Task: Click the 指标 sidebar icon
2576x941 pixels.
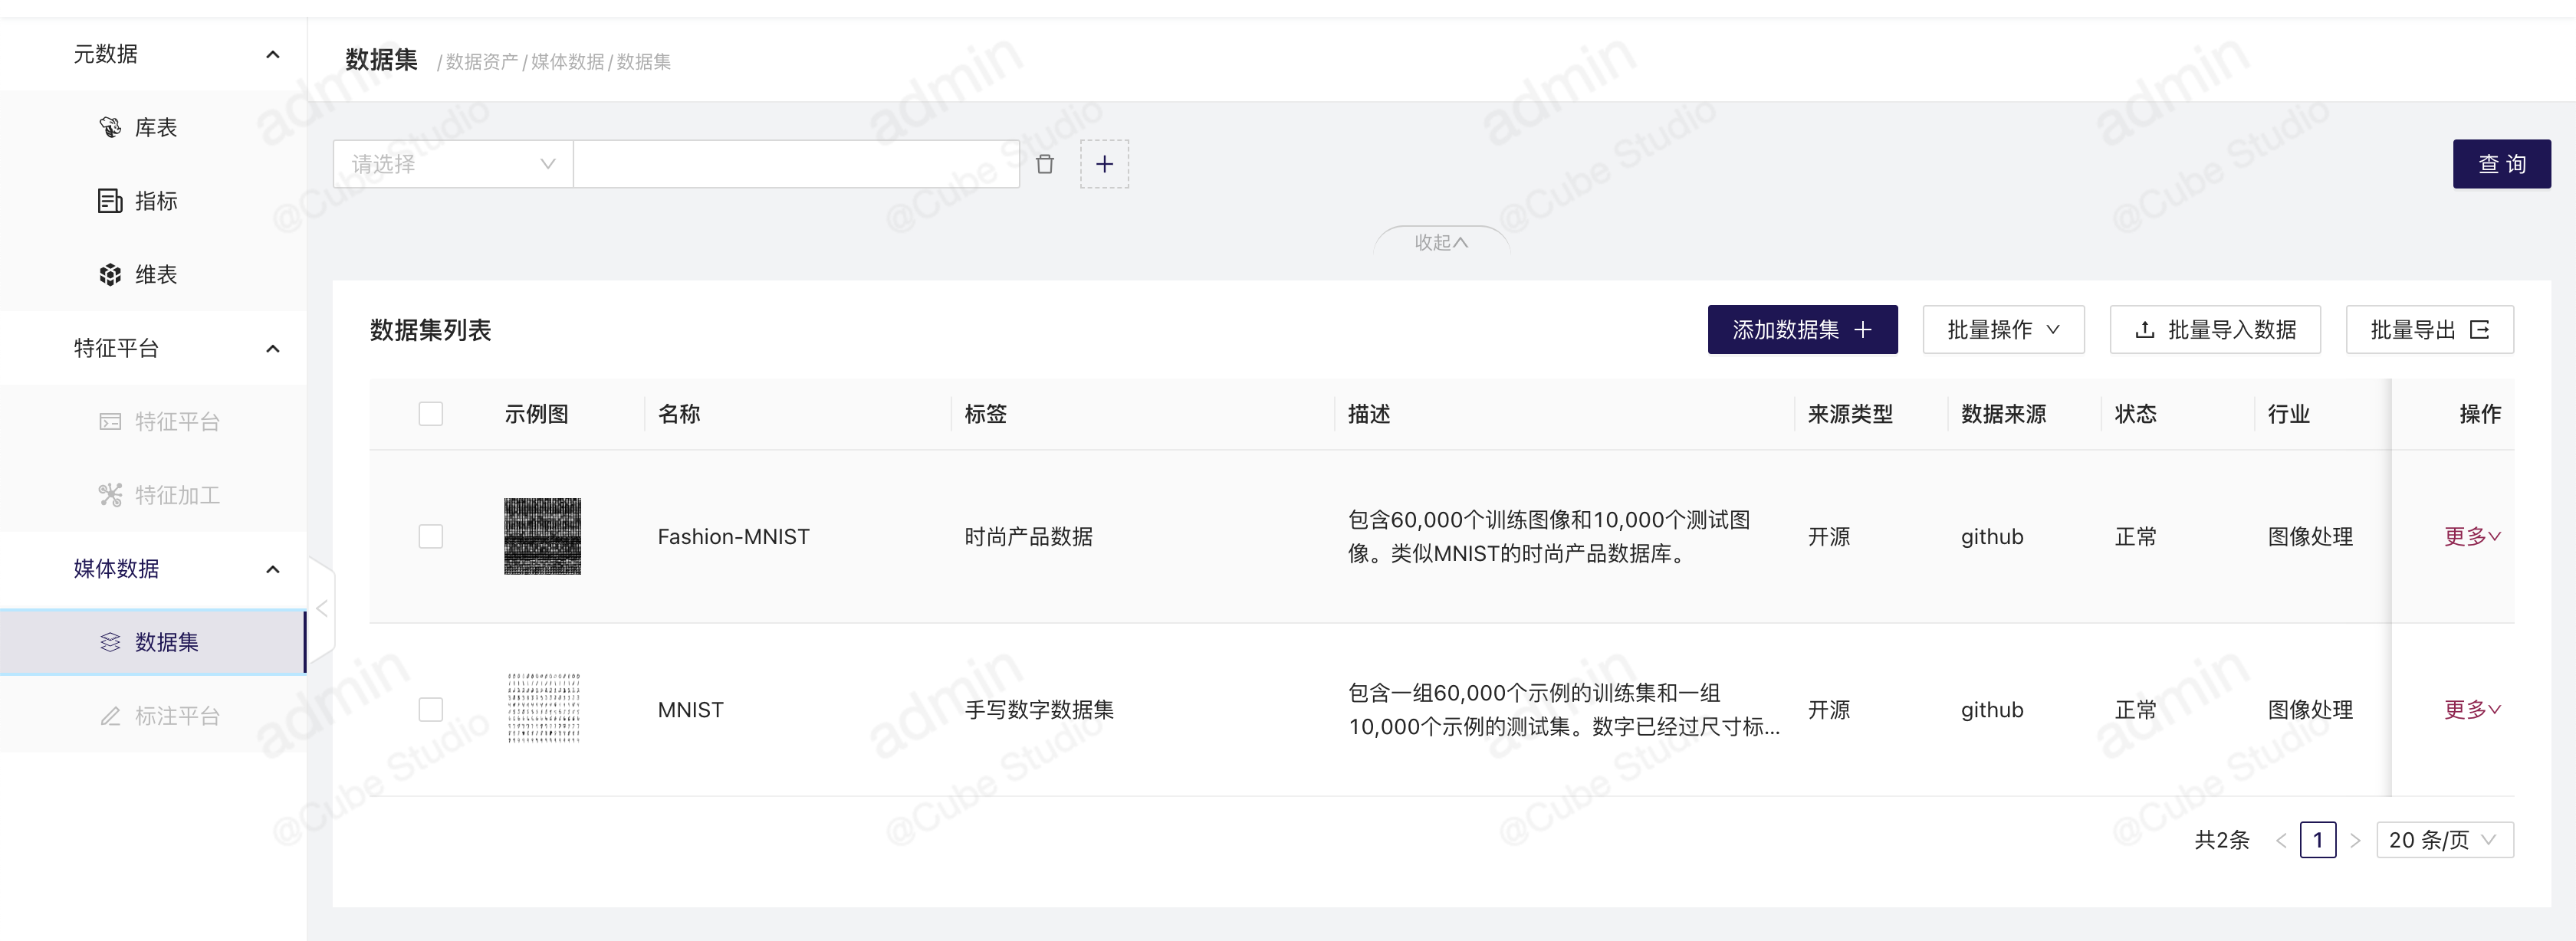Action: tap(110, 201)
